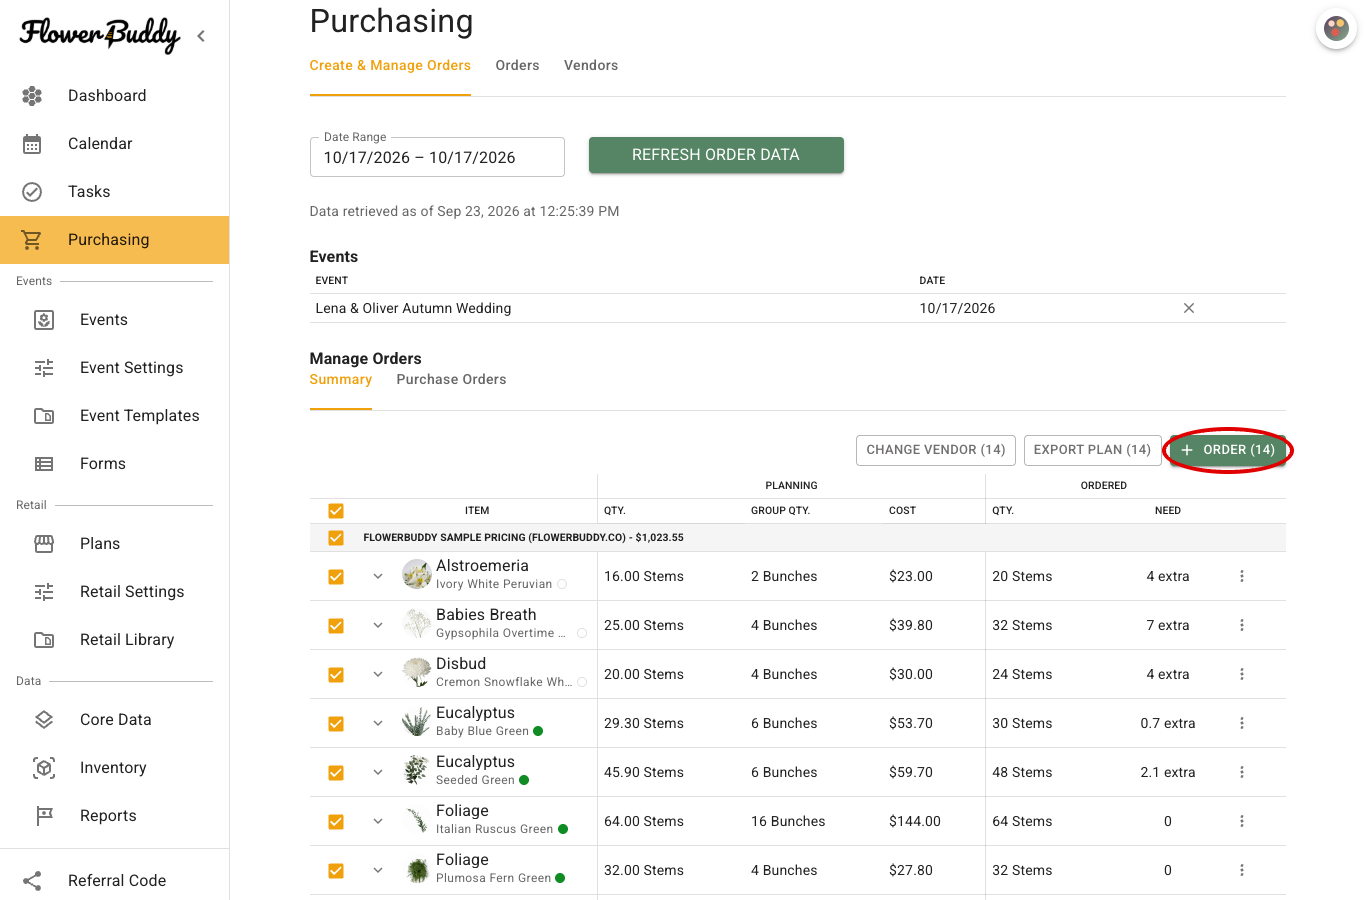1365x900 pixels.
Task: Click the Alstroemeria flower thumbnail
Action: coord(416,575)
